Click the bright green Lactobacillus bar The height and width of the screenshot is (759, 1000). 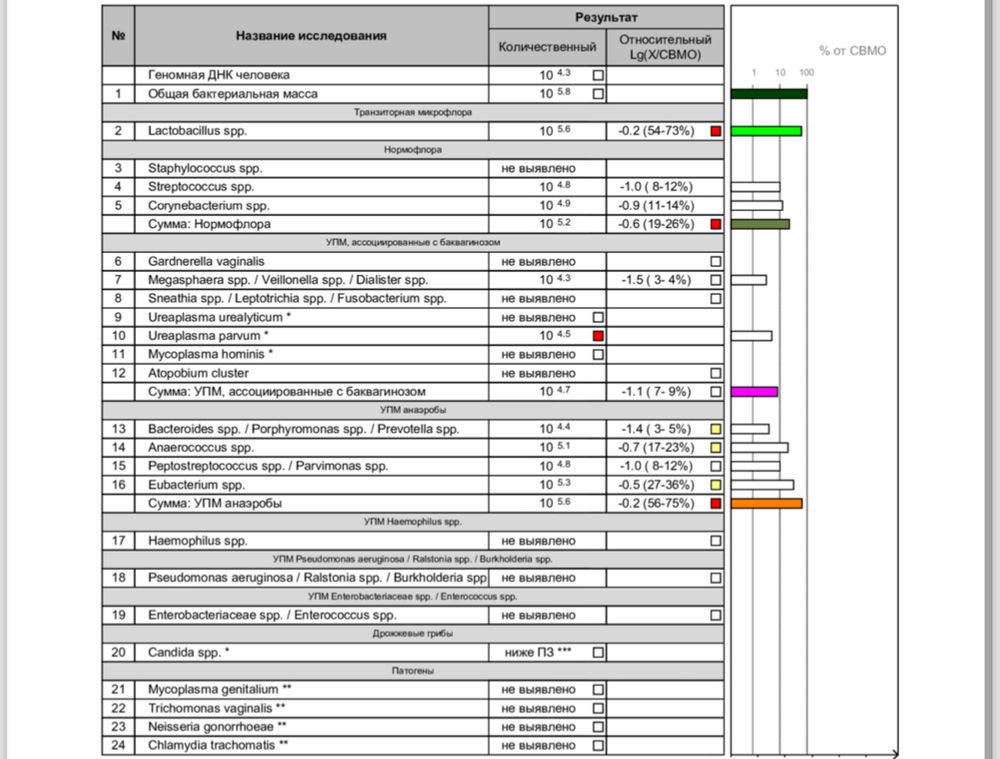click(x=766, y=131)
